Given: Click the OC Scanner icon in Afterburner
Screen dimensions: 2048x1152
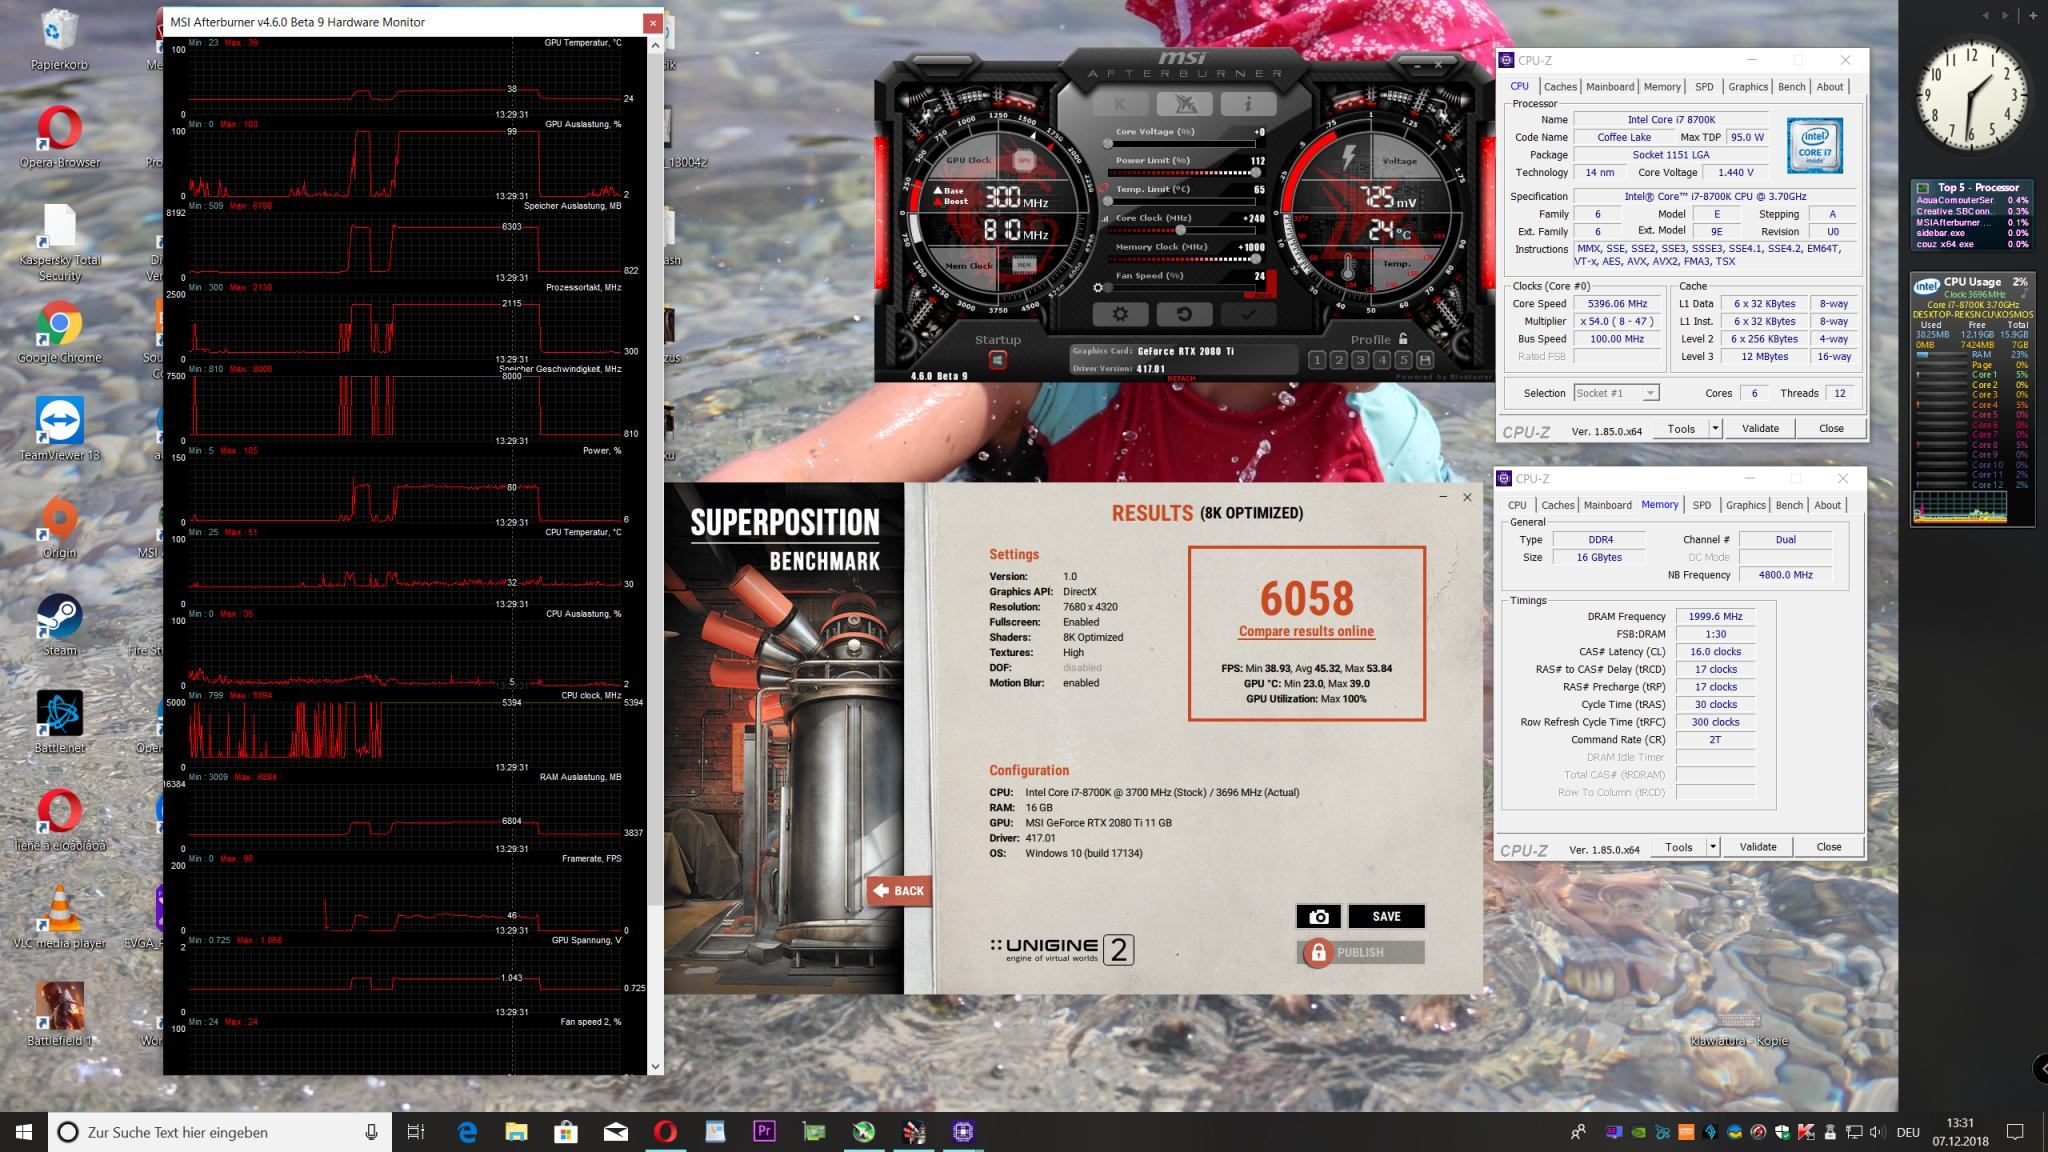Looking at the screenshot, I should (x=1184, y=104).
